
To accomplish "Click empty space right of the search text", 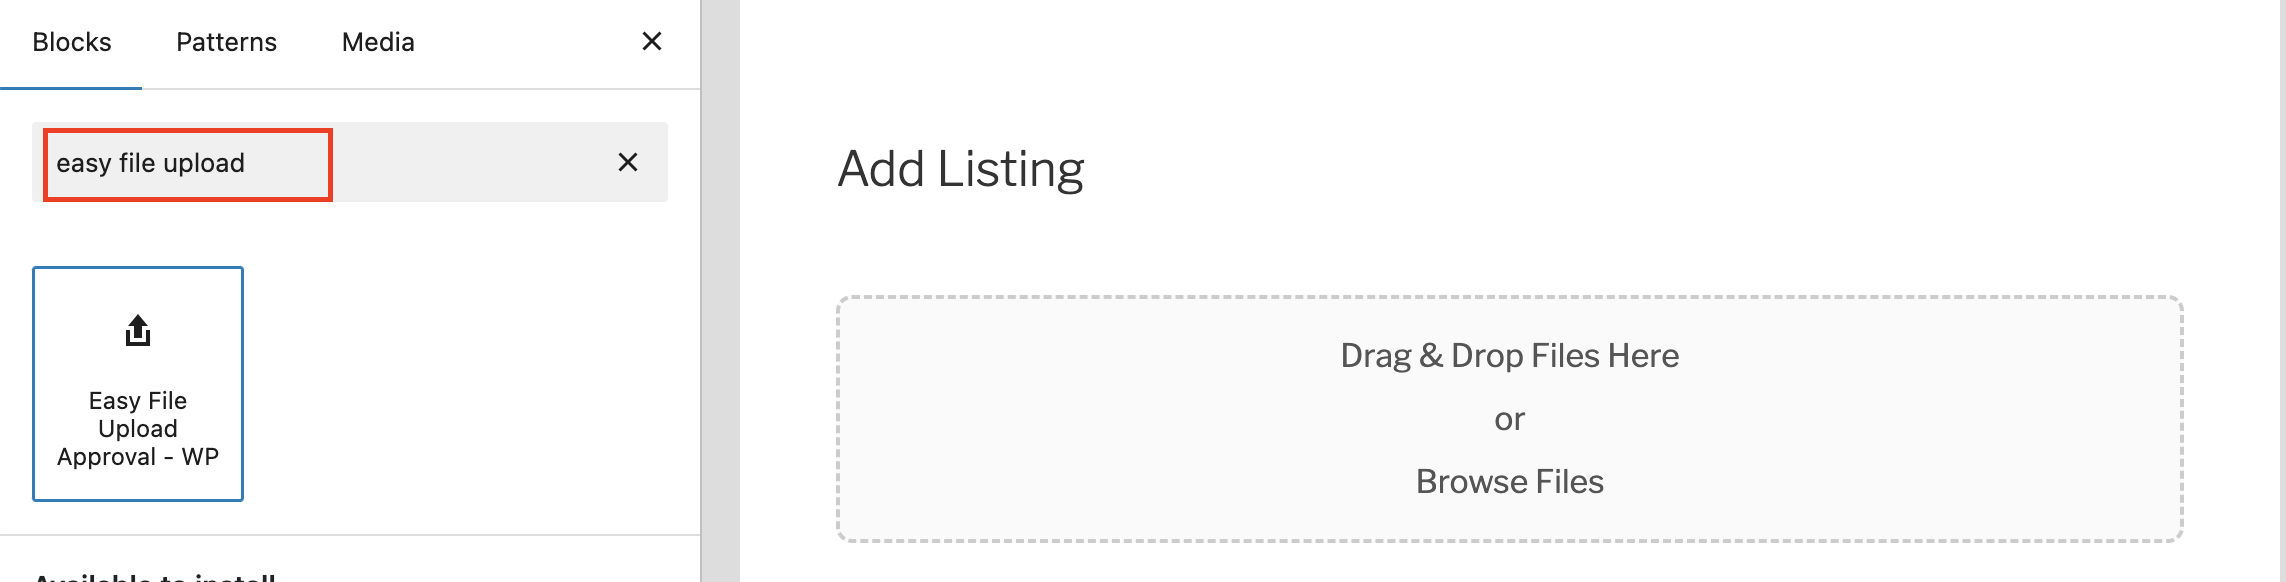I will point(460,163).
